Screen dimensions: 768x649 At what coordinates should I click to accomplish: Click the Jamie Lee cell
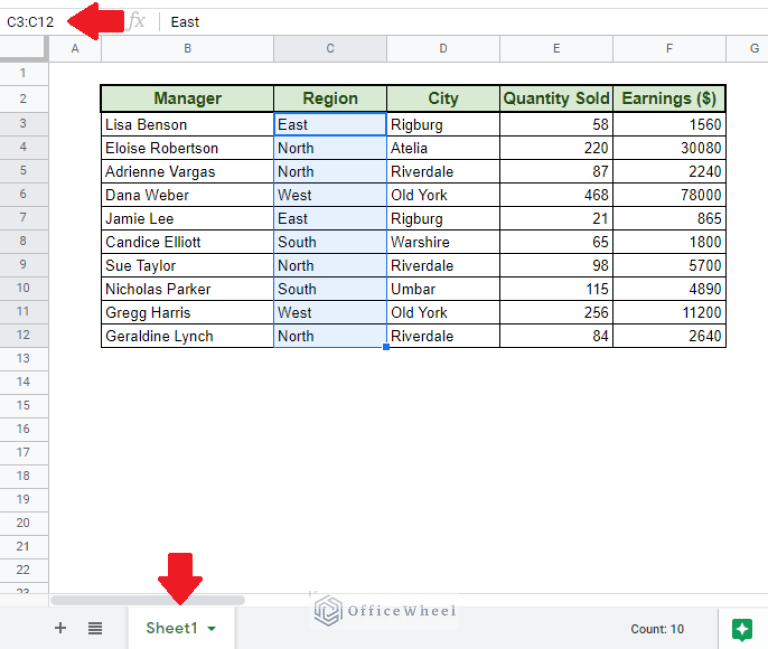pyautogui.click(x=188, y=218)
